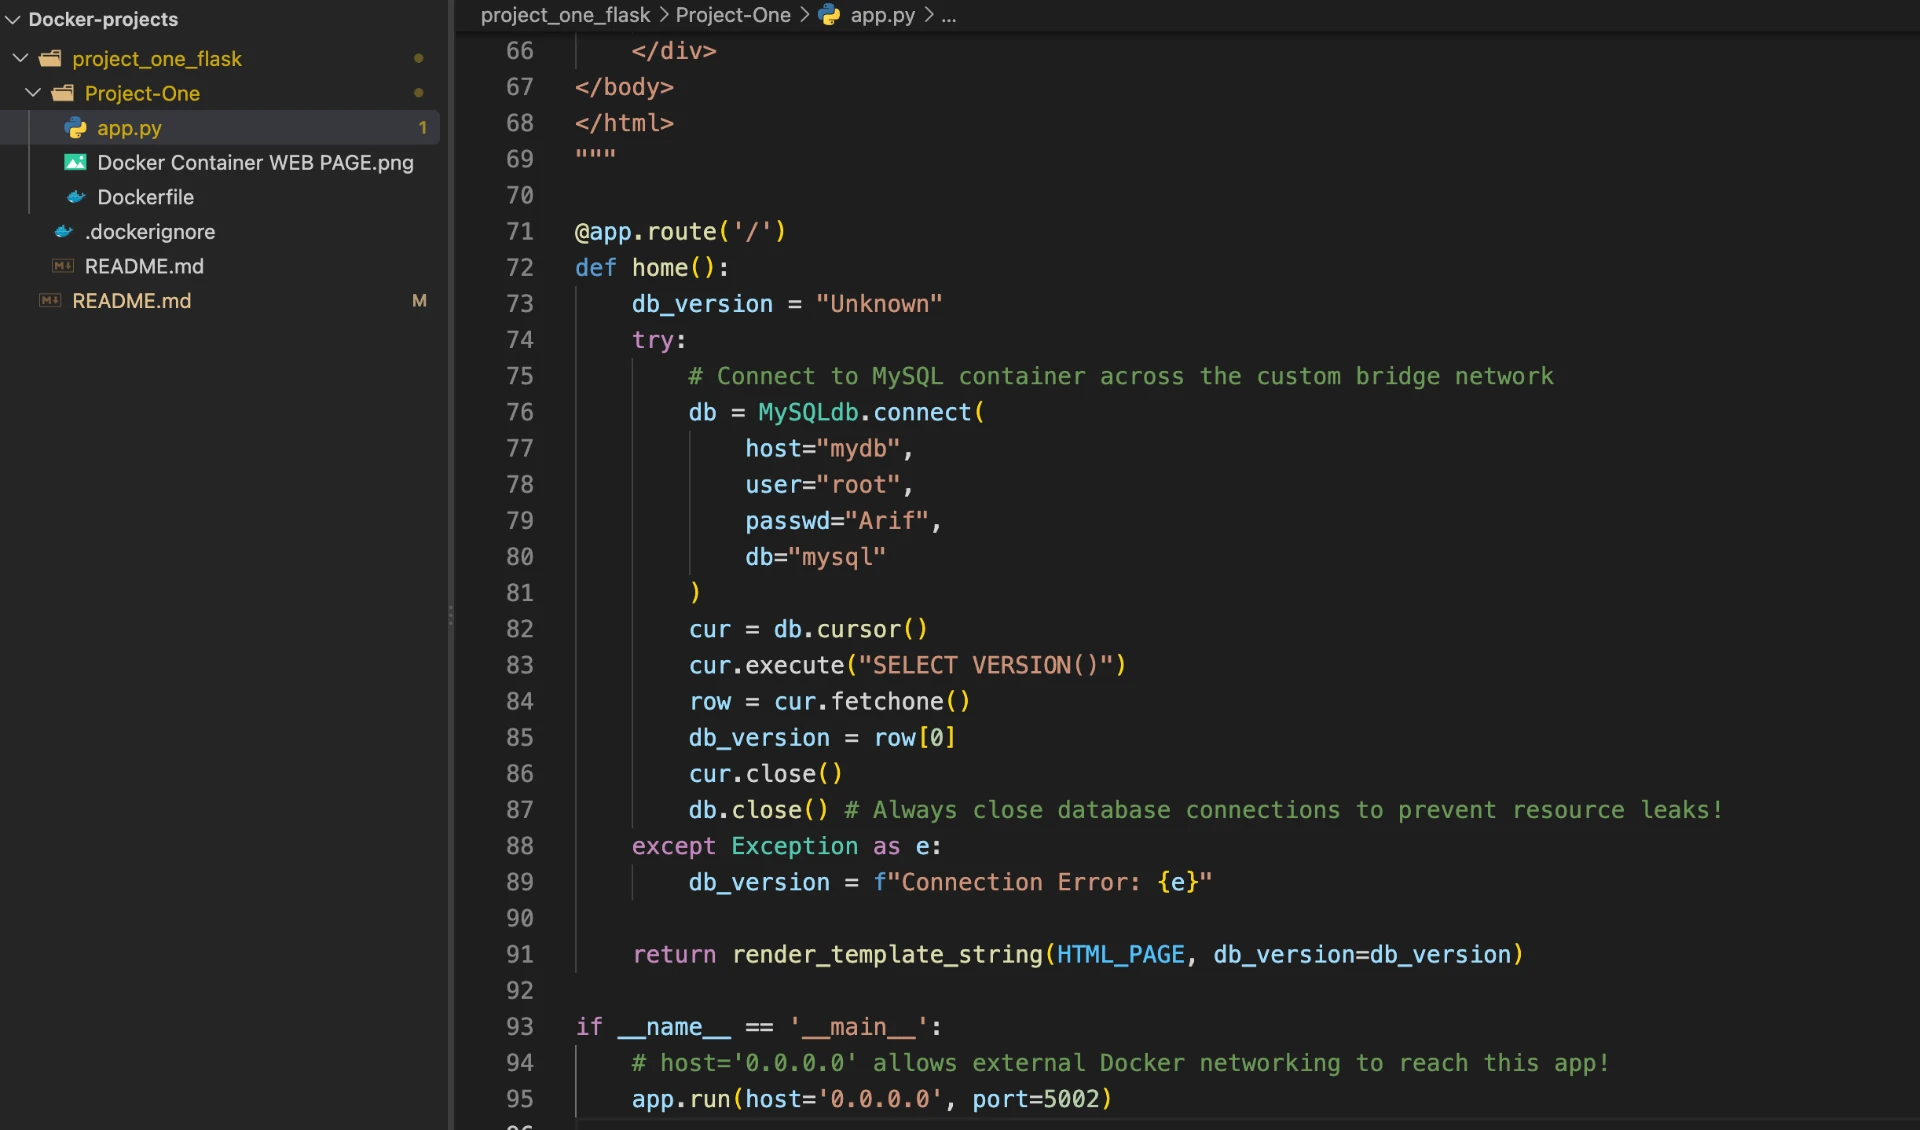Open app.py in the file explorer
This screenshot has width=1920, height=1130.
(x=129, y=128)
